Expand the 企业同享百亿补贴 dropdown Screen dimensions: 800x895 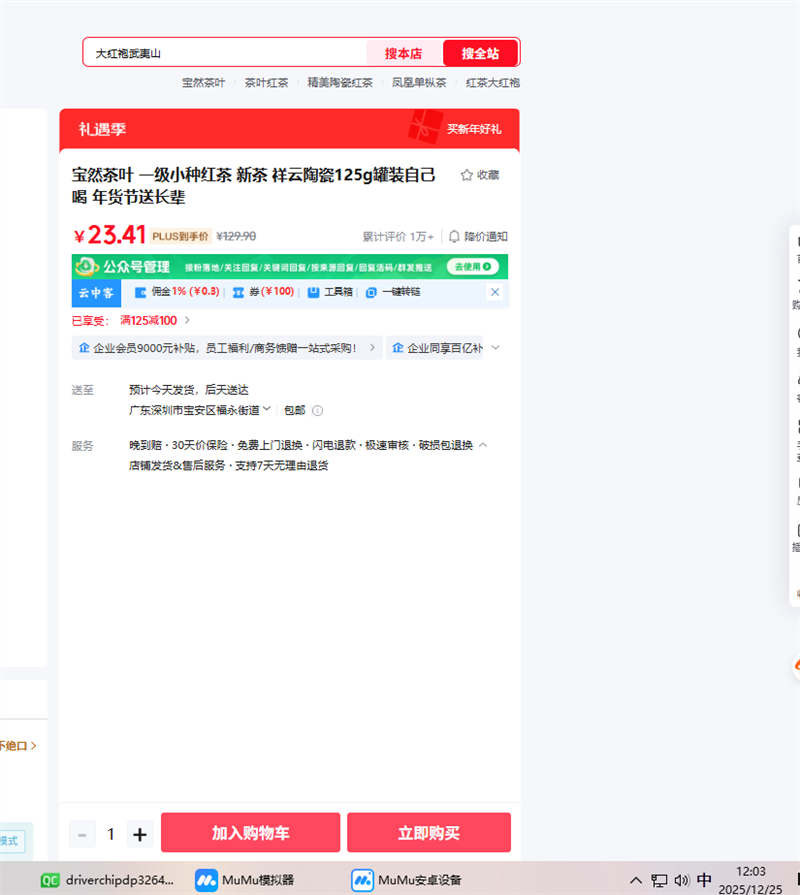point(493,347)
